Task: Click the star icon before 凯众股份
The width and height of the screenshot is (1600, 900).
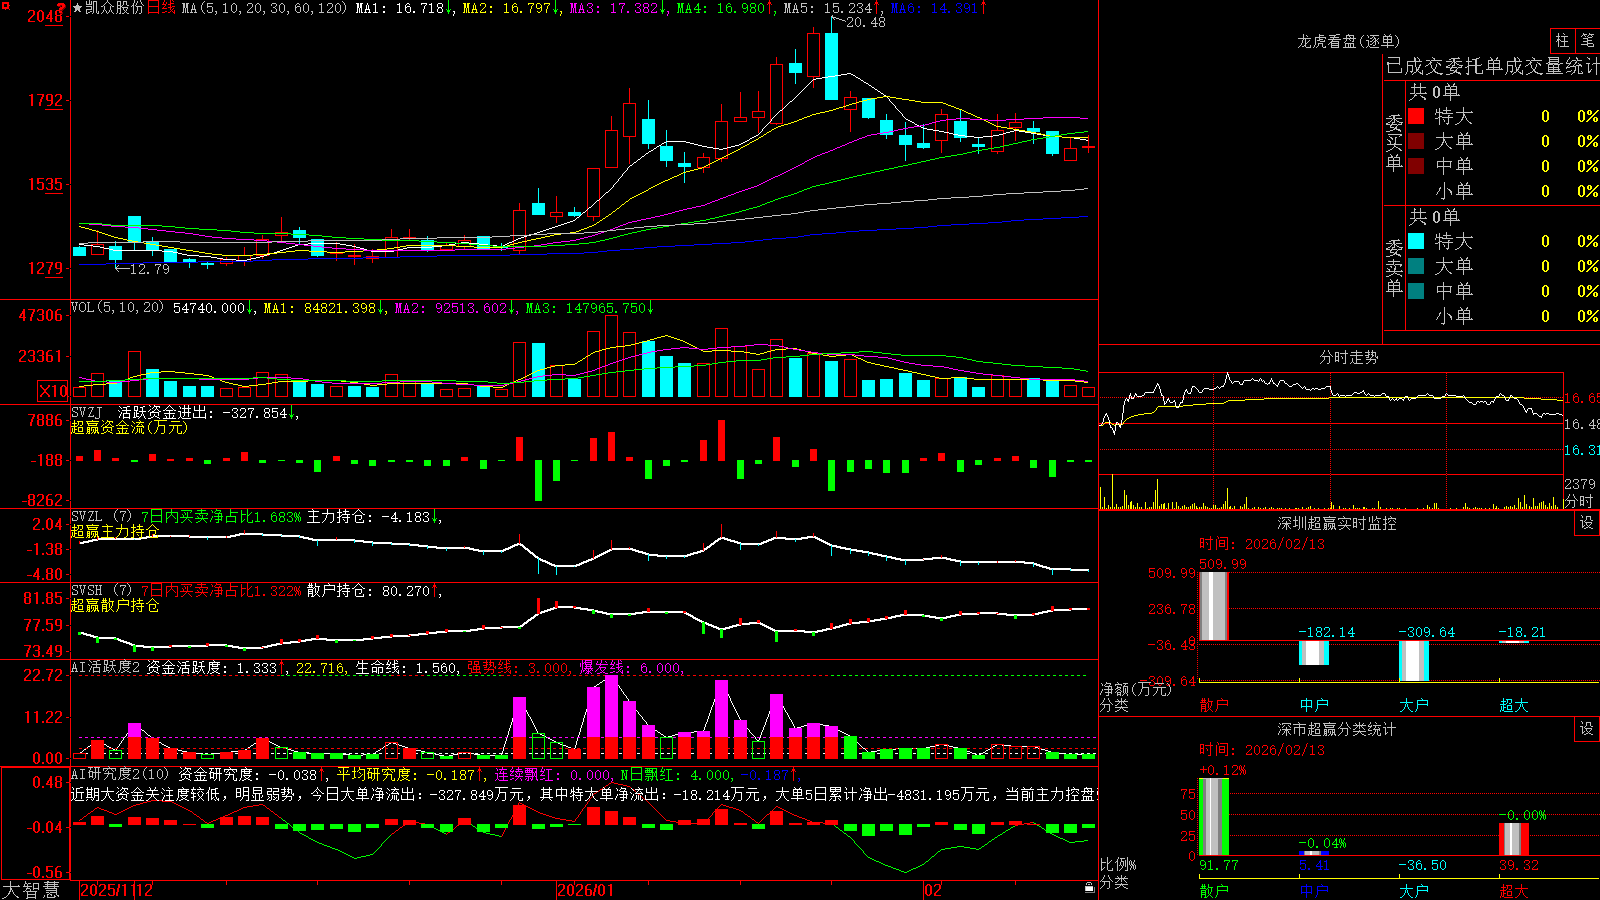Action: (x=77, y=8)
